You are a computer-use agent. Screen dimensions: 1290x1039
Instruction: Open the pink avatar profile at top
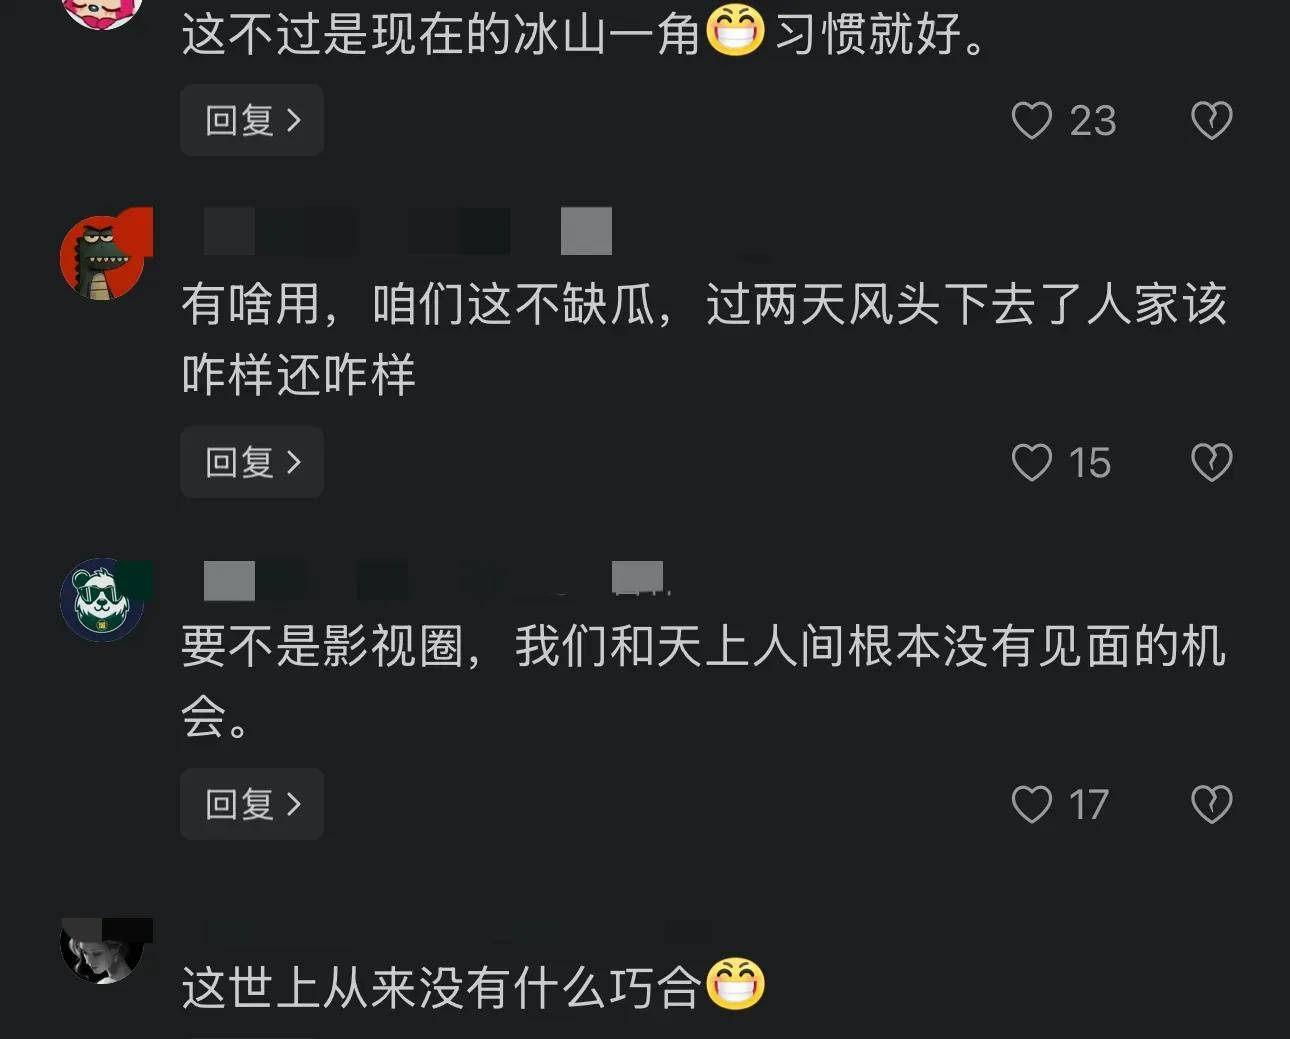click(x=101, y=13)
